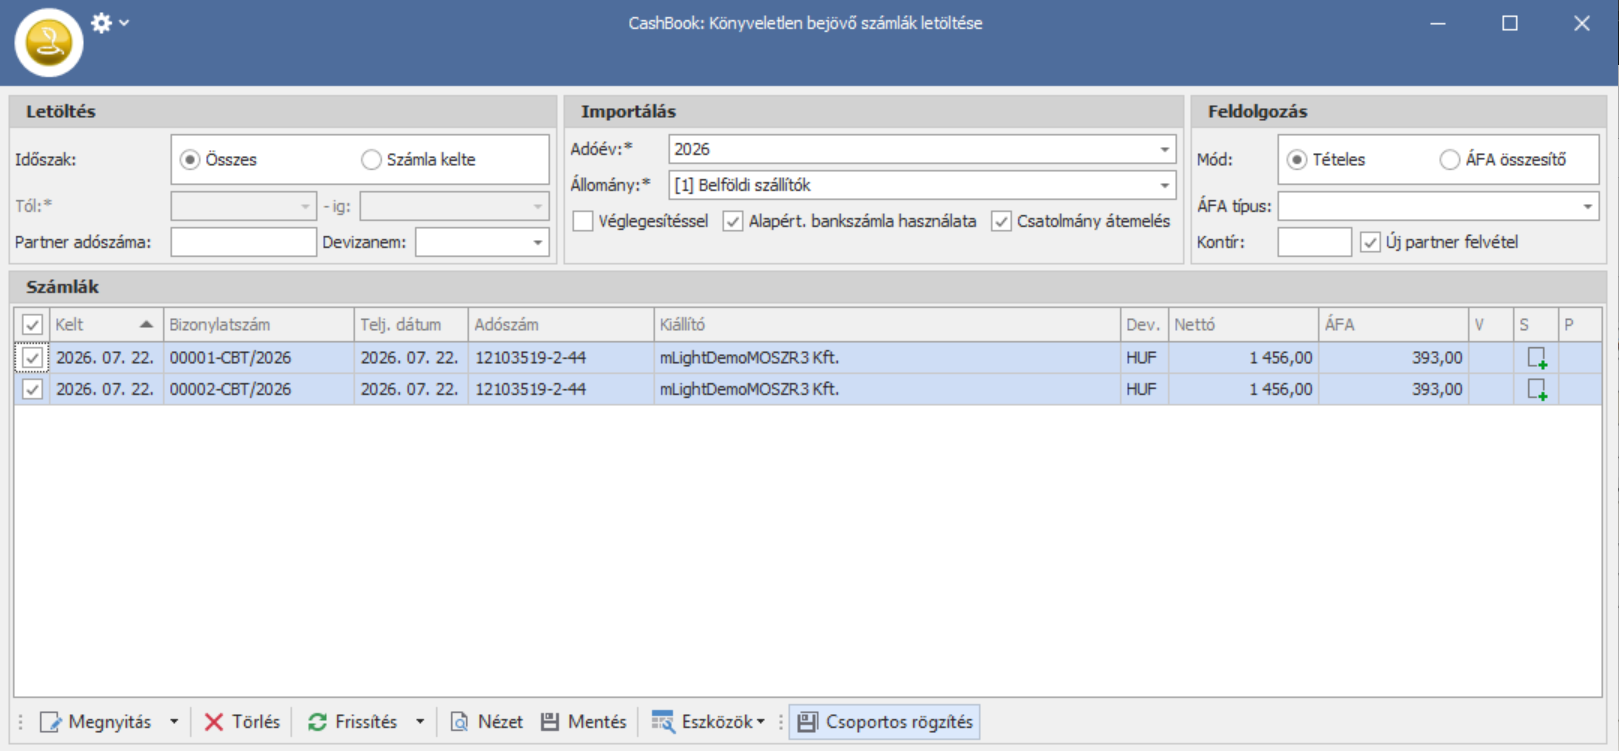The height and width of the screenshot is (751, 1619).
Task: Sort by Adószám column header
Action: point(561,325)
